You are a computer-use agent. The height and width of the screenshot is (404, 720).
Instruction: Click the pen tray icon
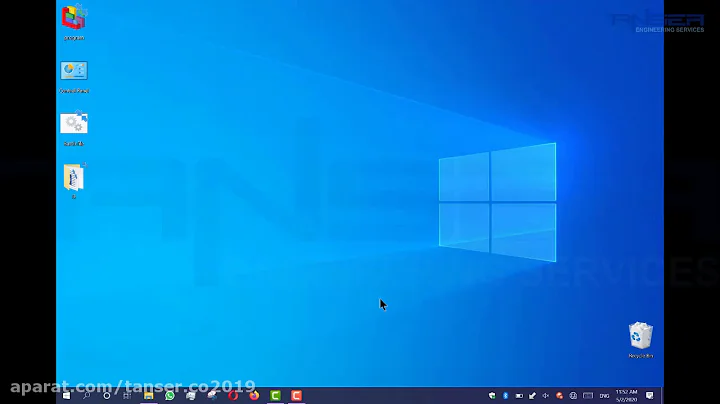coord(532,396)
